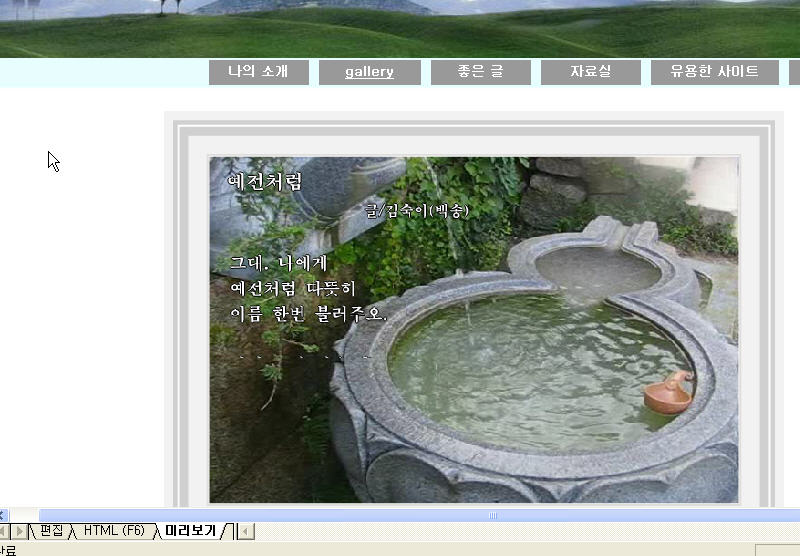Open the 유용한 사이트 navigation button
This screenshot has height=556, width=800.
715,72
